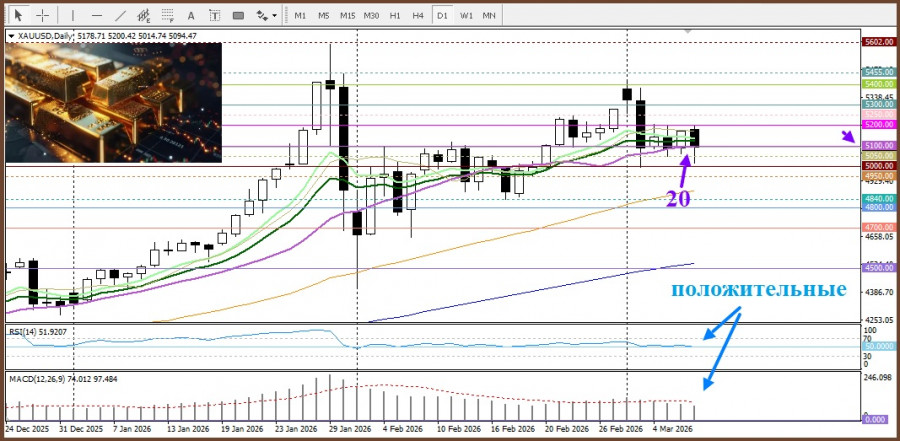The image size is (900, 441).
Task: Select the Text Label (T) tool
Action: tap(215, 15)
